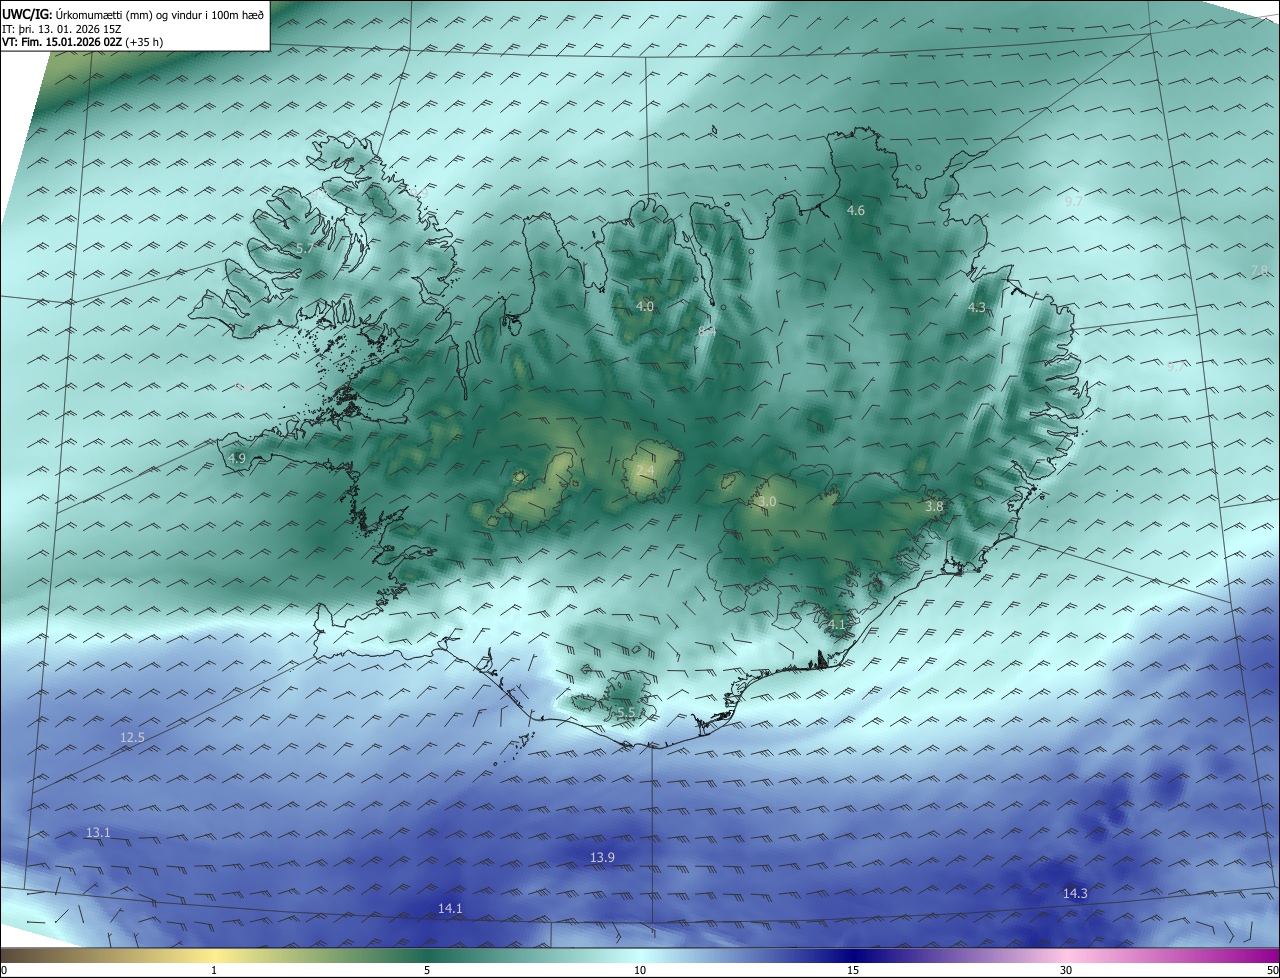Click the 'VT: Fim. 15.01.2026 02Z' valid time
The height and width of the screenshot is (978, 1280).
pyautogui.click(x=62, y=42)
